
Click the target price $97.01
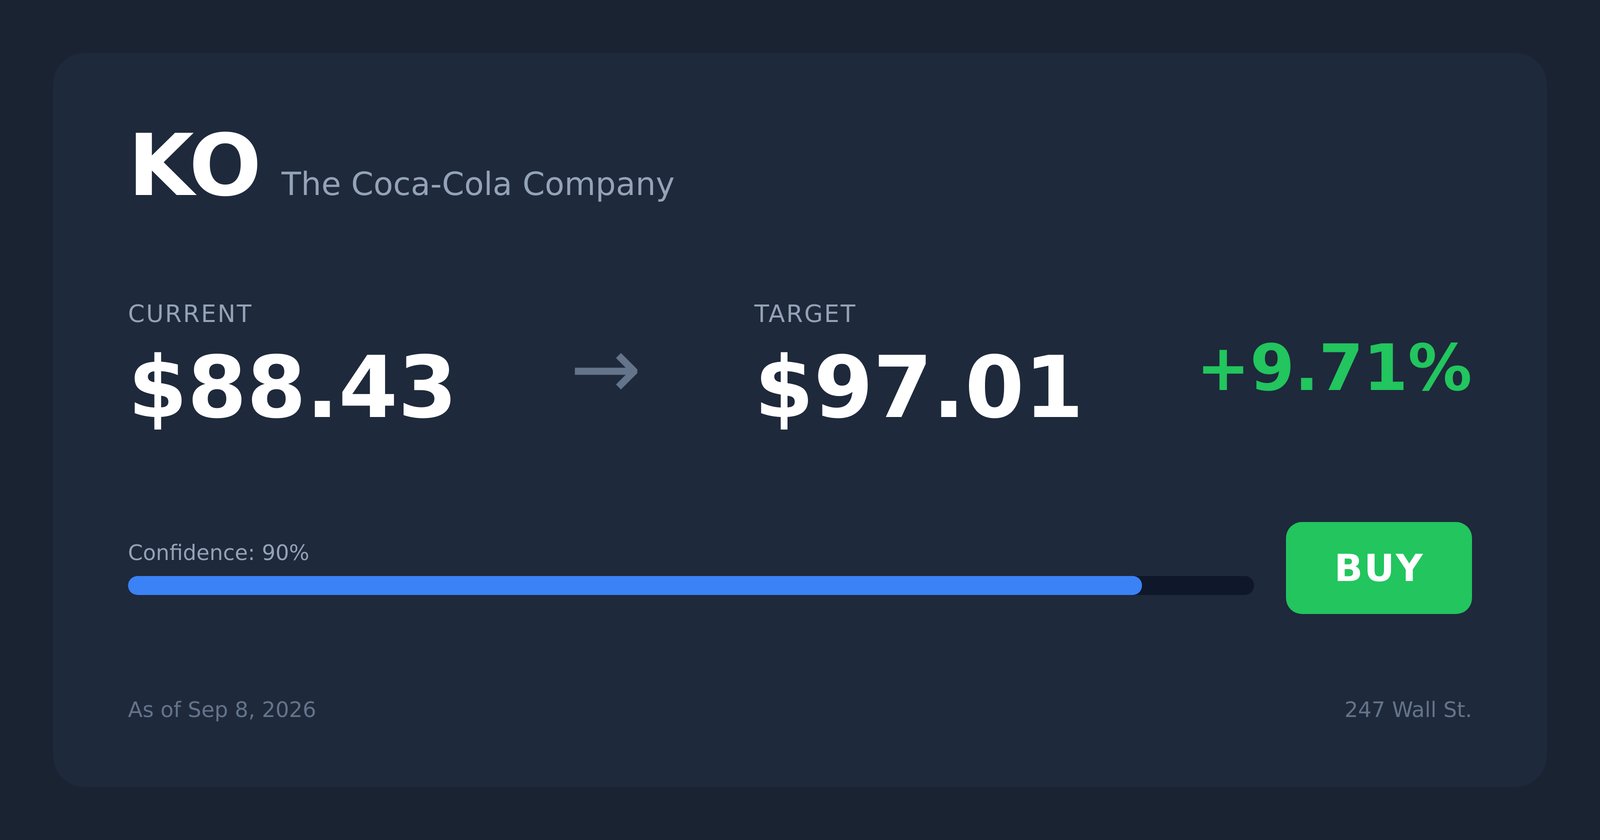coord(918,388)
